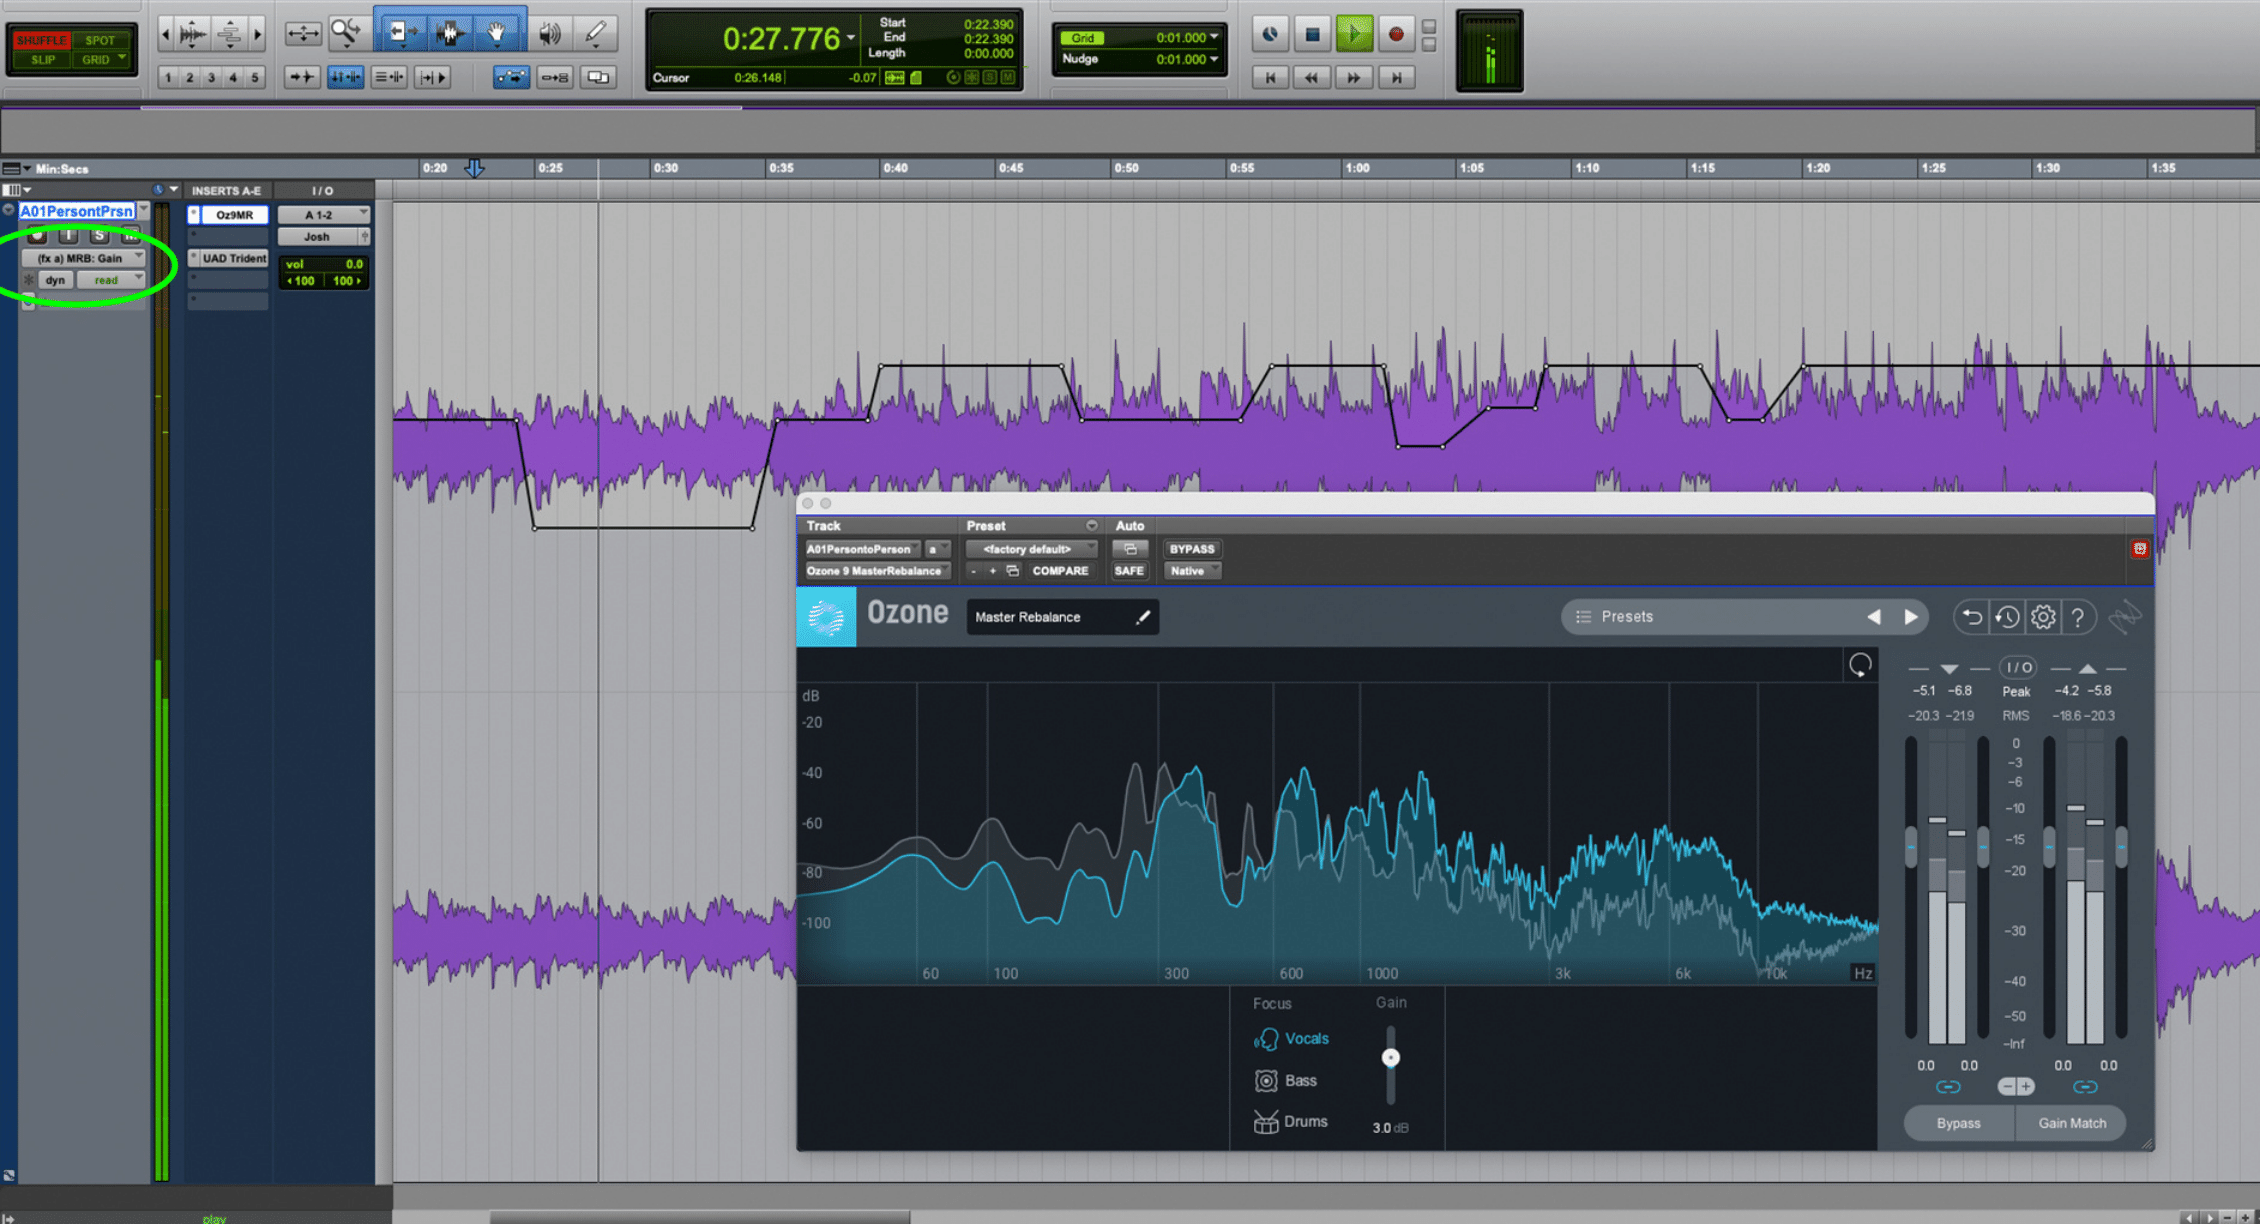Open read automation mode dropdown
Image resolution: width=2260 pixels, height=1224 pixels.
tap(111, 280)
